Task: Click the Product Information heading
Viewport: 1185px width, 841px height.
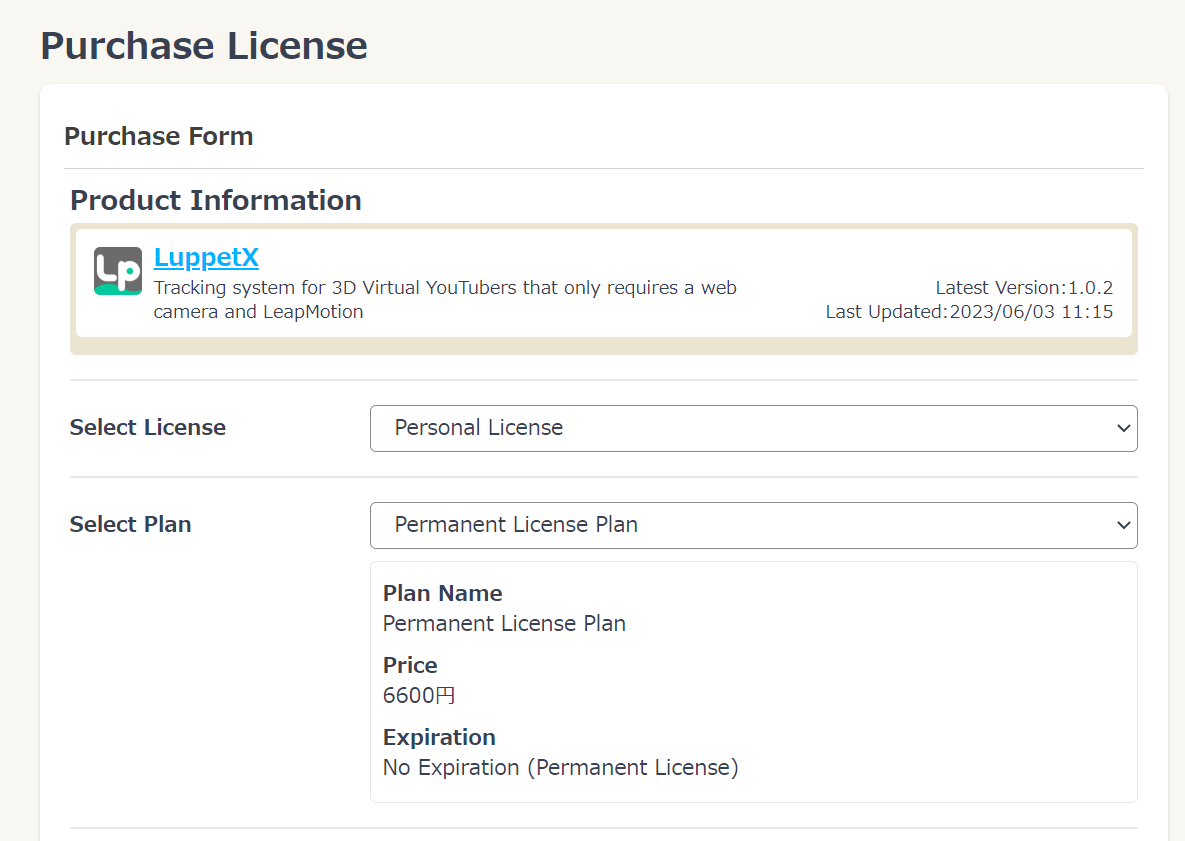Action: [216, 200]
